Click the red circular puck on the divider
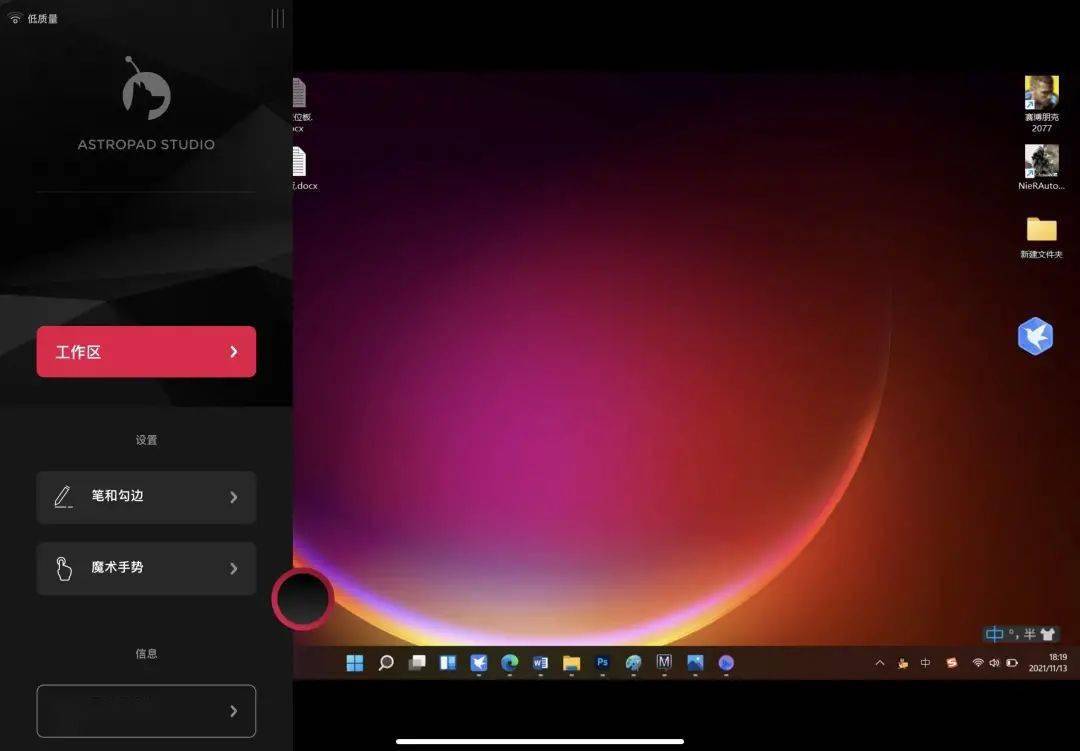The height and width of the screenshot is (751, 1080). pyautogui.click(x=302, y=597)
